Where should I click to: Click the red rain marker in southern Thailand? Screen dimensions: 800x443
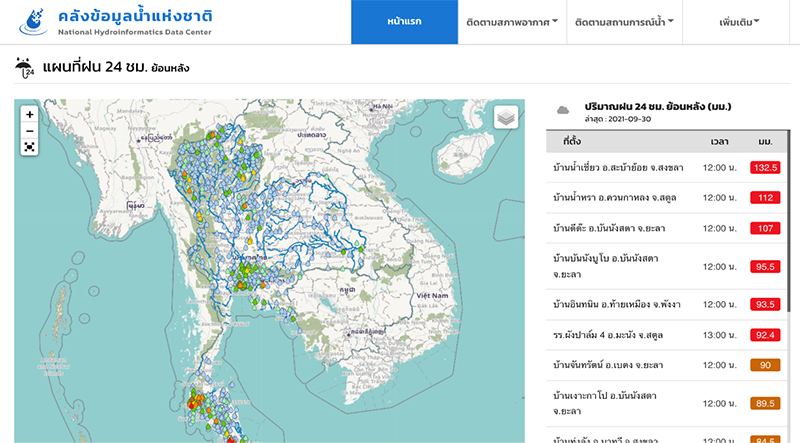[192, 404]
